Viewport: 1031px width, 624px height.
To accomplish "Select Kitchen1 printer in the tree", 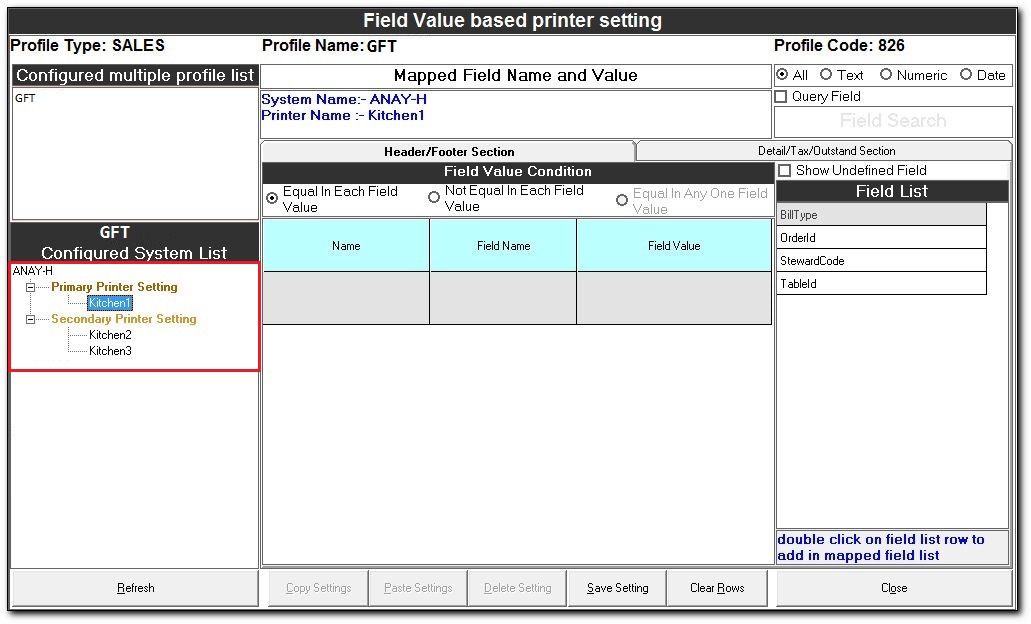I will click(110, 303).
